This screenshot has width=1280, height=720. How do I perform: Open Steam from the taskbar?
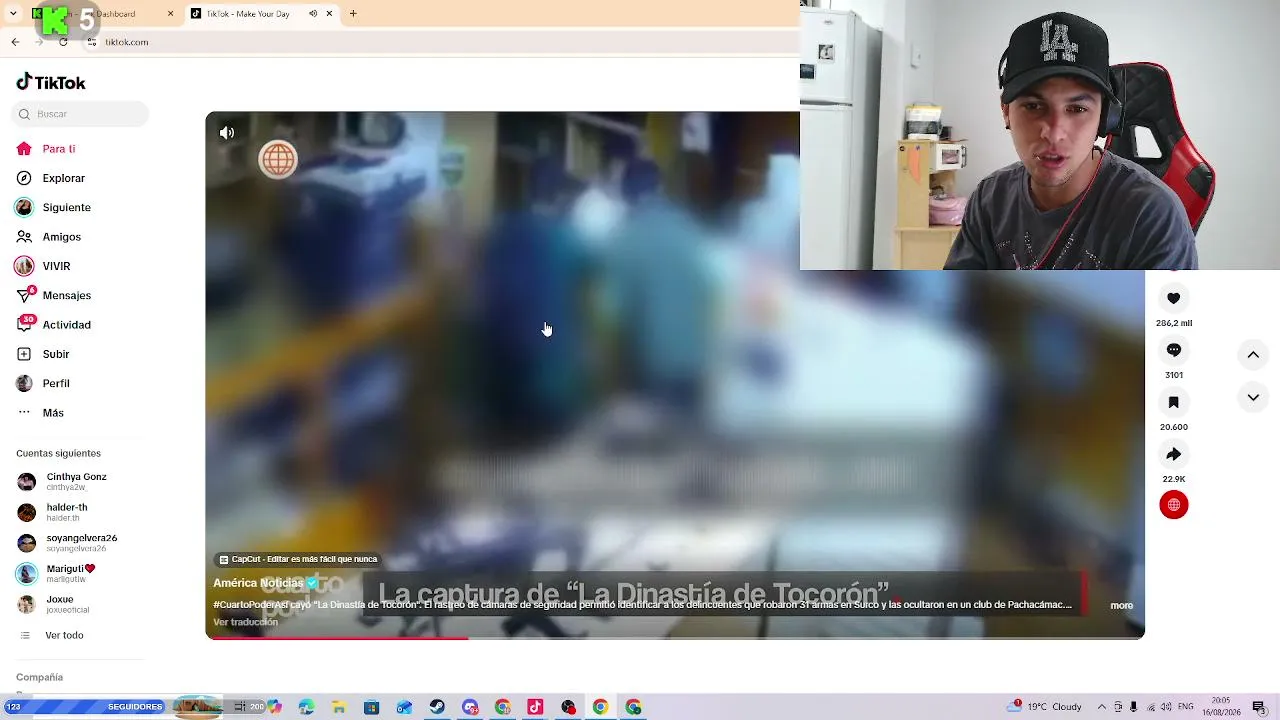point(437,707)
